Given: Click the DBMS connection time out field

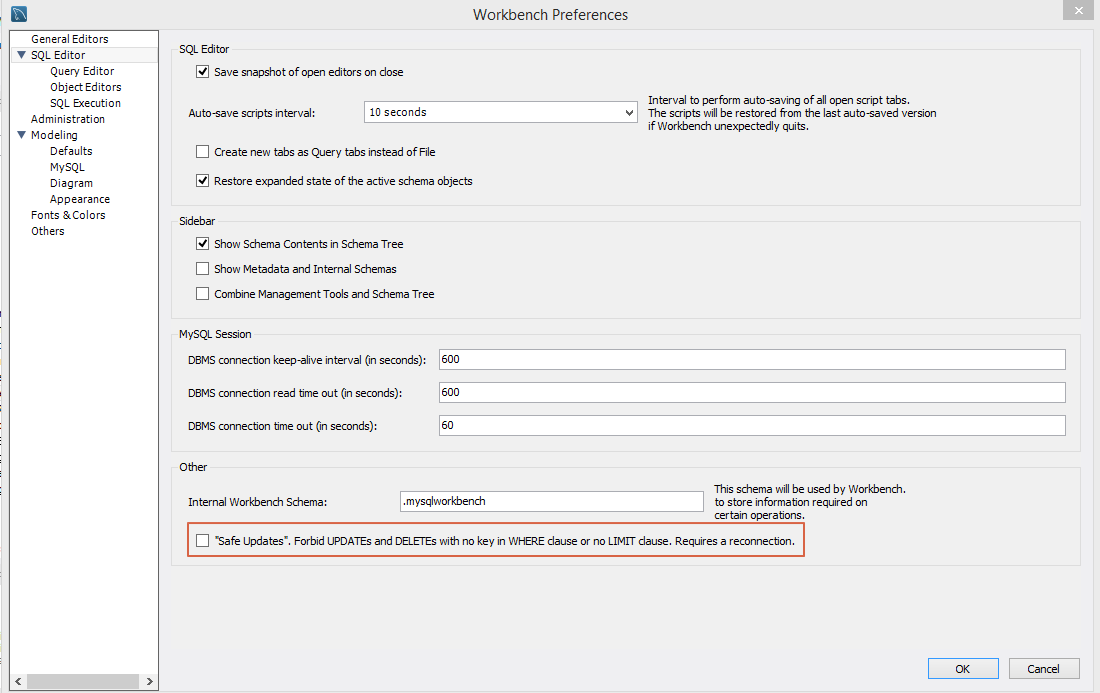Looking at the screenshot, I should pos(752,425).
